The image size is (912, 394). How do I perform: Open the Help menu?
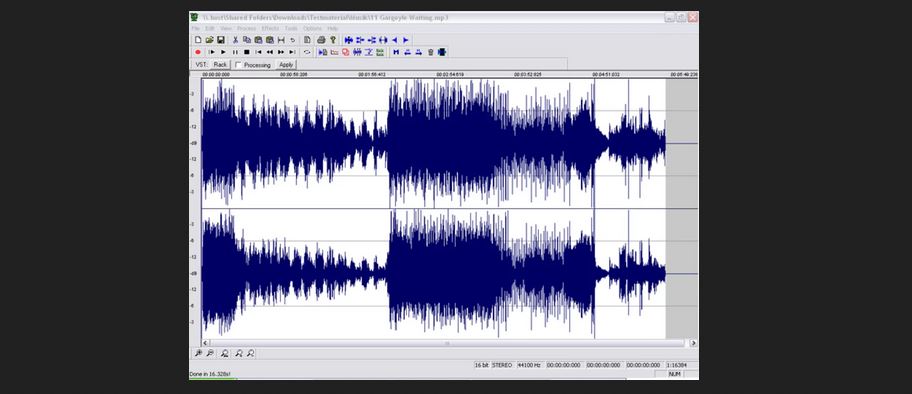pos(333,29)
